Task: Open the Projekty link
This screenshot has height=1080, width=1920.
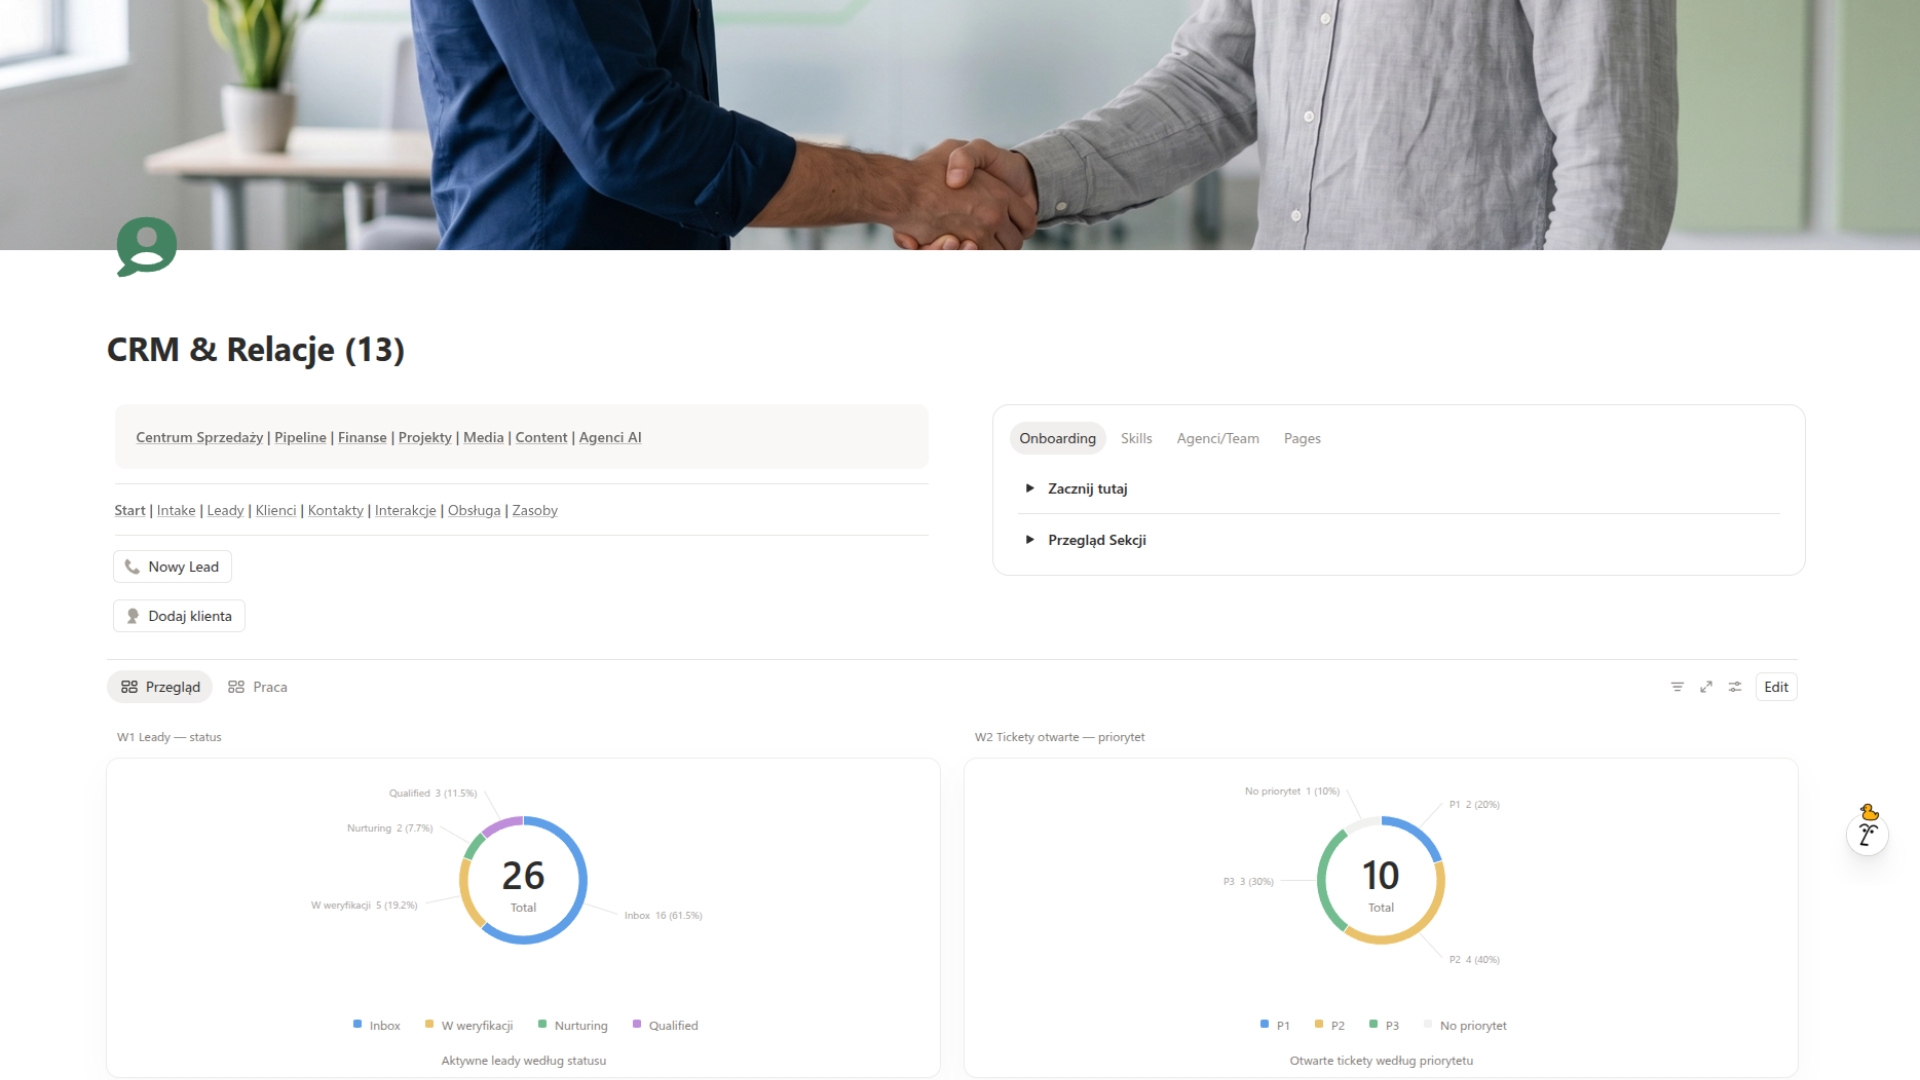Action: (x=425, y=437)
